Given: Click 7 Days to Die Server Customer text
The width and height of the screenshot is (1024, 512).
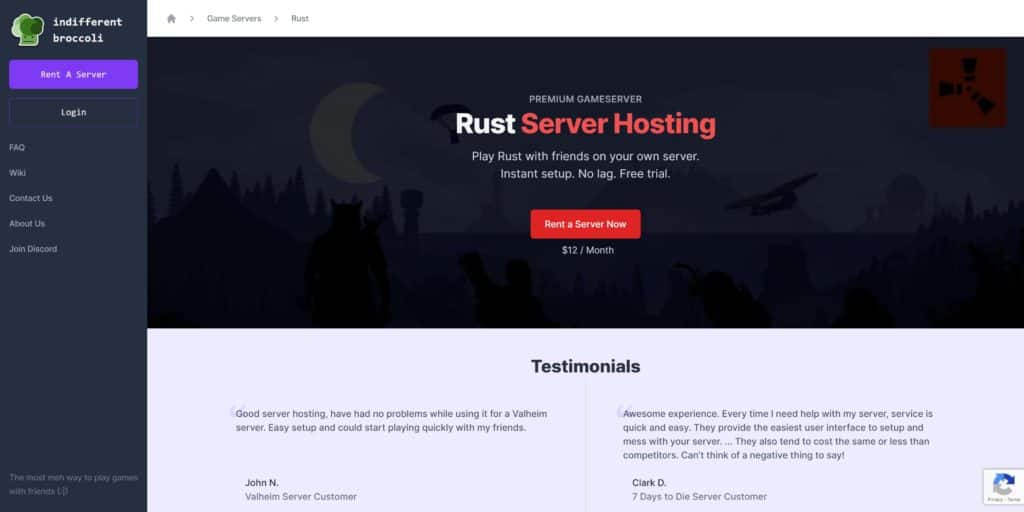Looking at the screenshot, I should pos(699,497).
